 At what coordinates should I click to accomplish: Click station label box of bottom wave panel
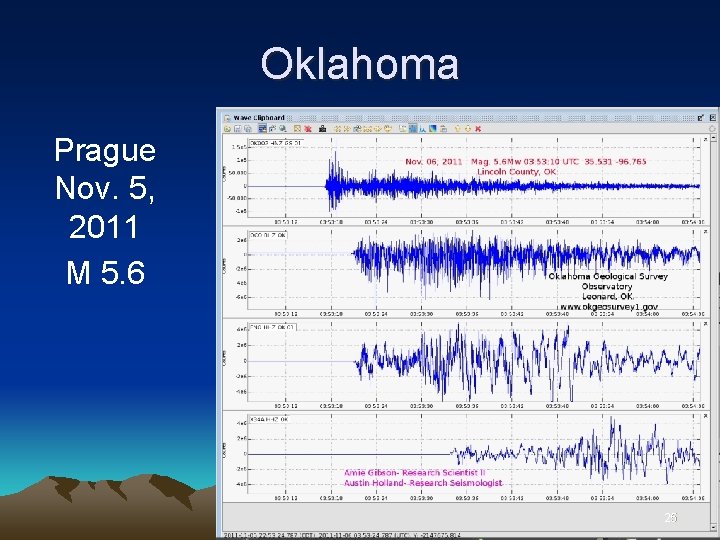269,419
